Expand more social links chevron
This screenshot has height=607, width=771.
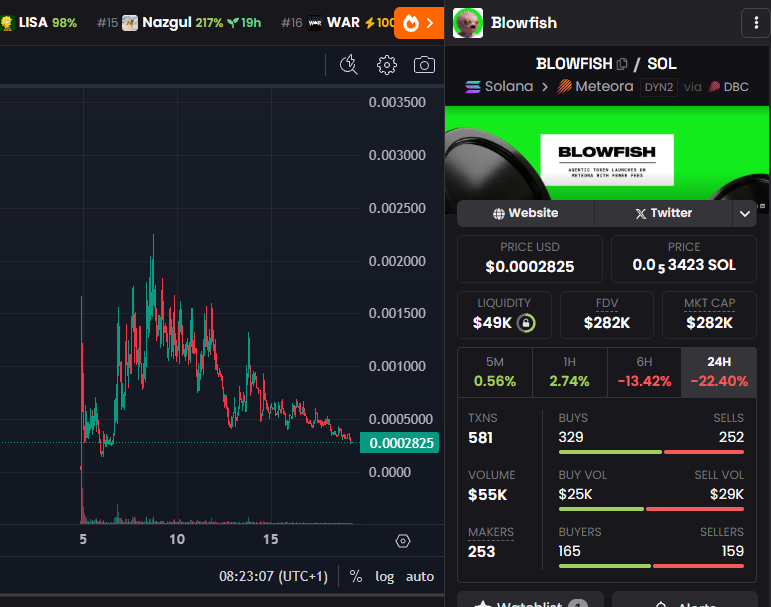pyautogui.click(x=744, y=213)
